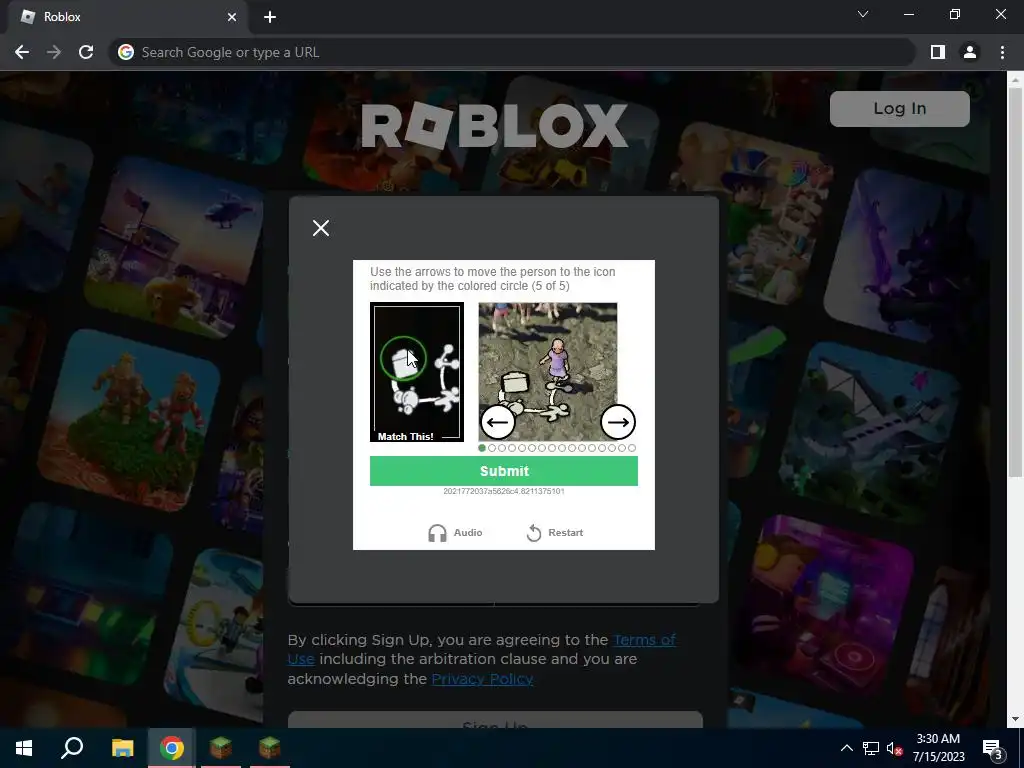The image size is (1024, 768).
Task: Click the Chrome taskbar icon
Action: point(172,748)
